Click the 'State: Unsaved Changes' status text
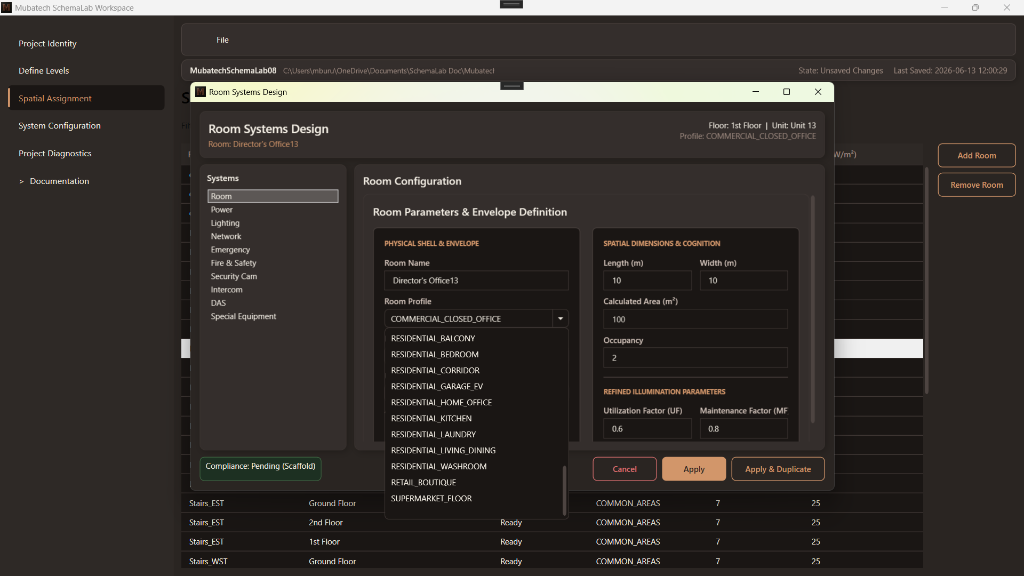This screenshot has height=576, width=1024. pyautogui.click(x=840, y=71)
